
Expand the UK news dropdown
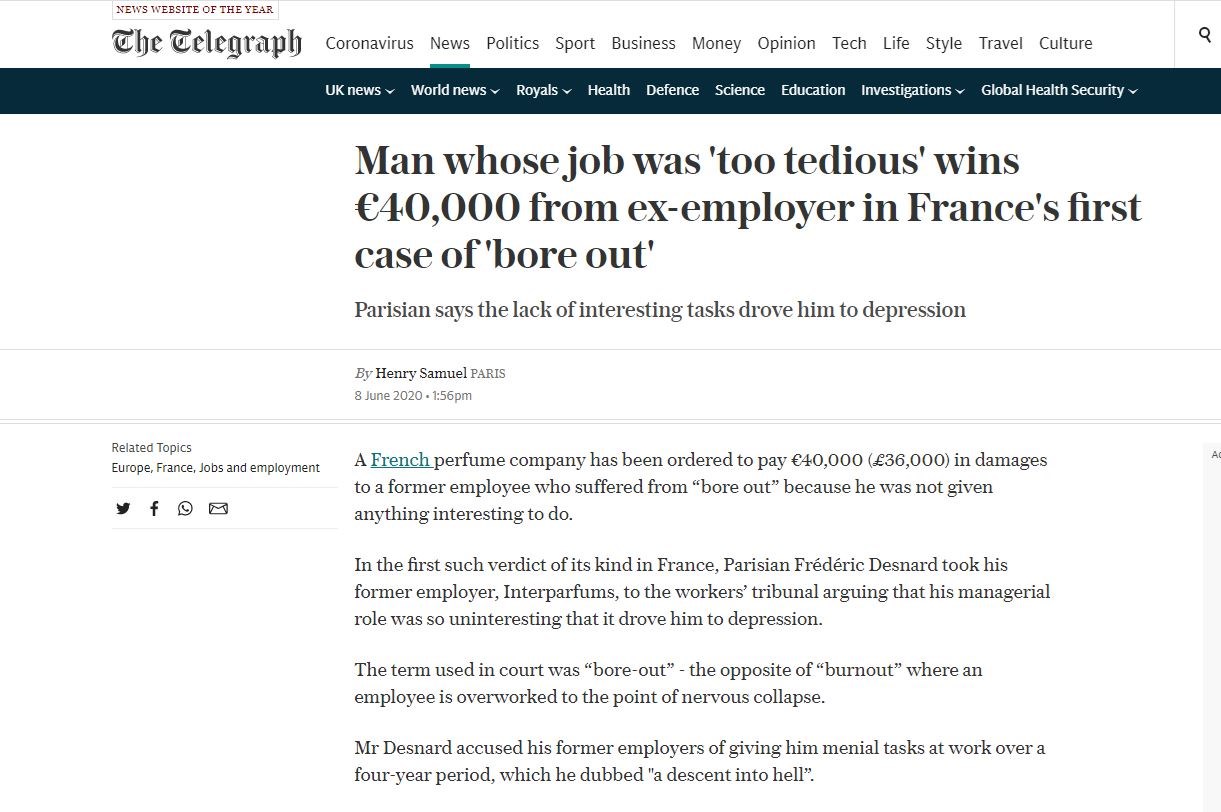359,90
